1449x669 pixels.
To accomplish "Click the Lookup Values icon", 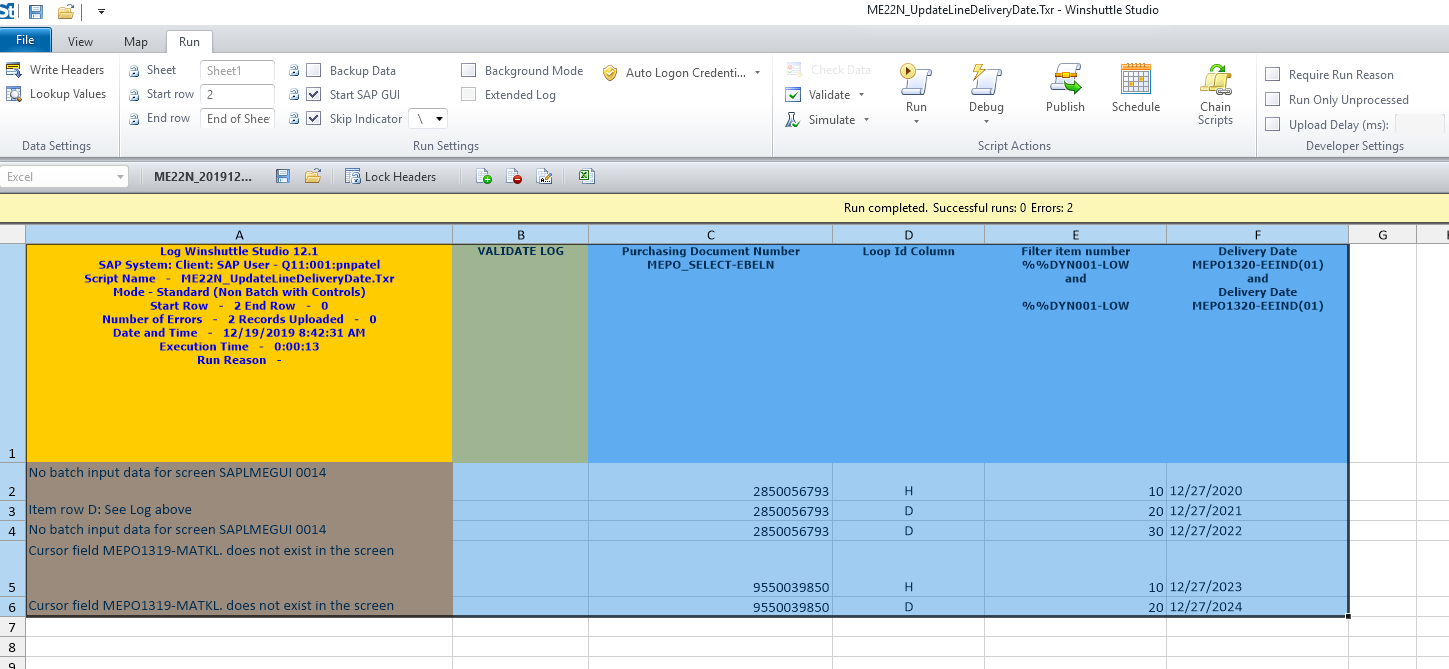I will point(14,94).
